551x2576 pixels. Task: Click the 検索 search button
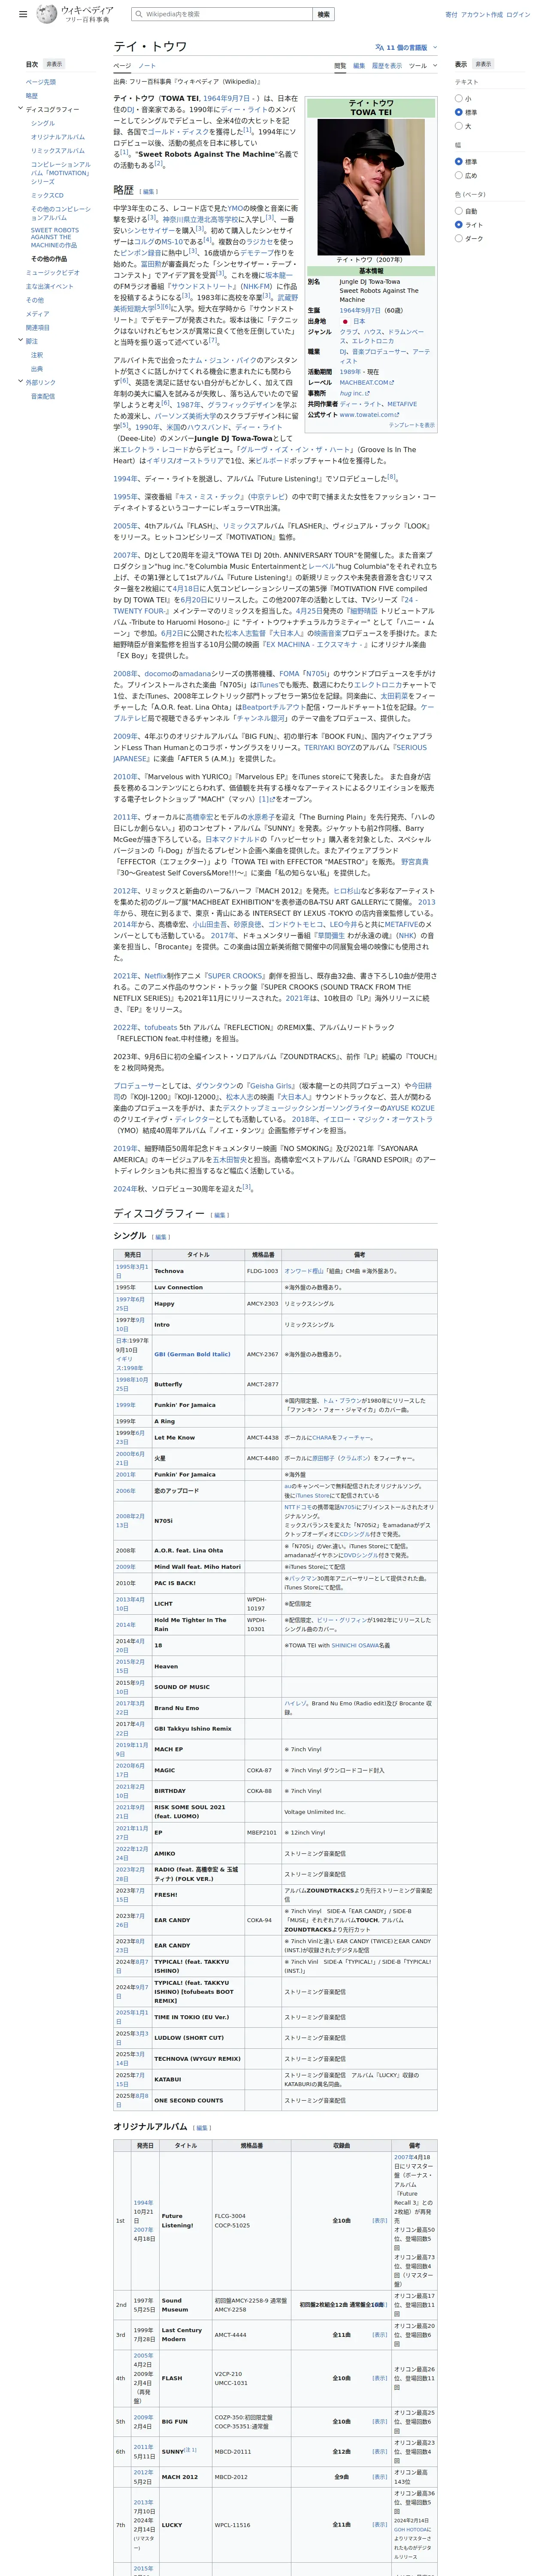[323, 14]
